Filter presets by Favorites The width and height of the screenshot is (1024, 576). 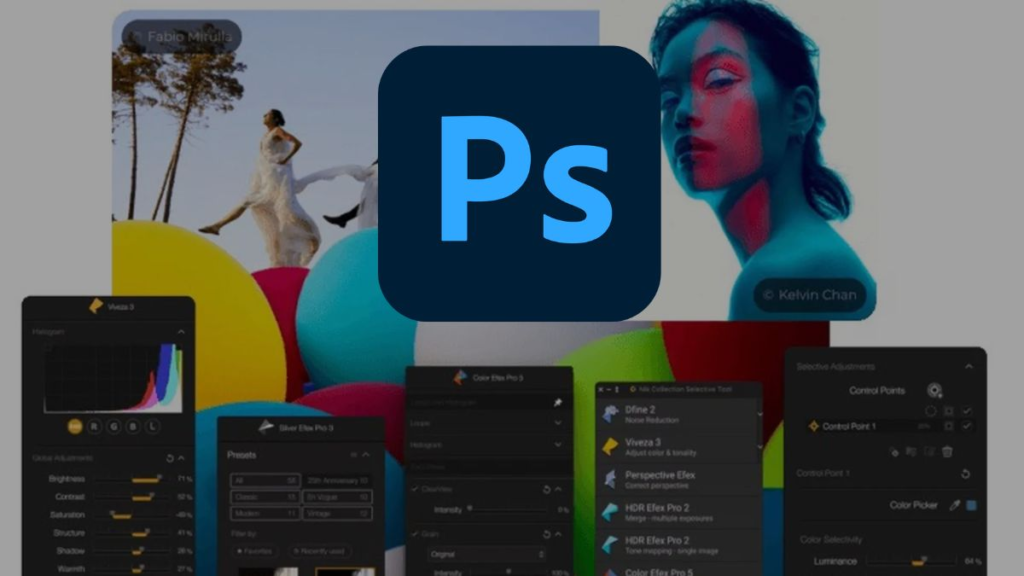pyautogui.click(x=257, y=550)
